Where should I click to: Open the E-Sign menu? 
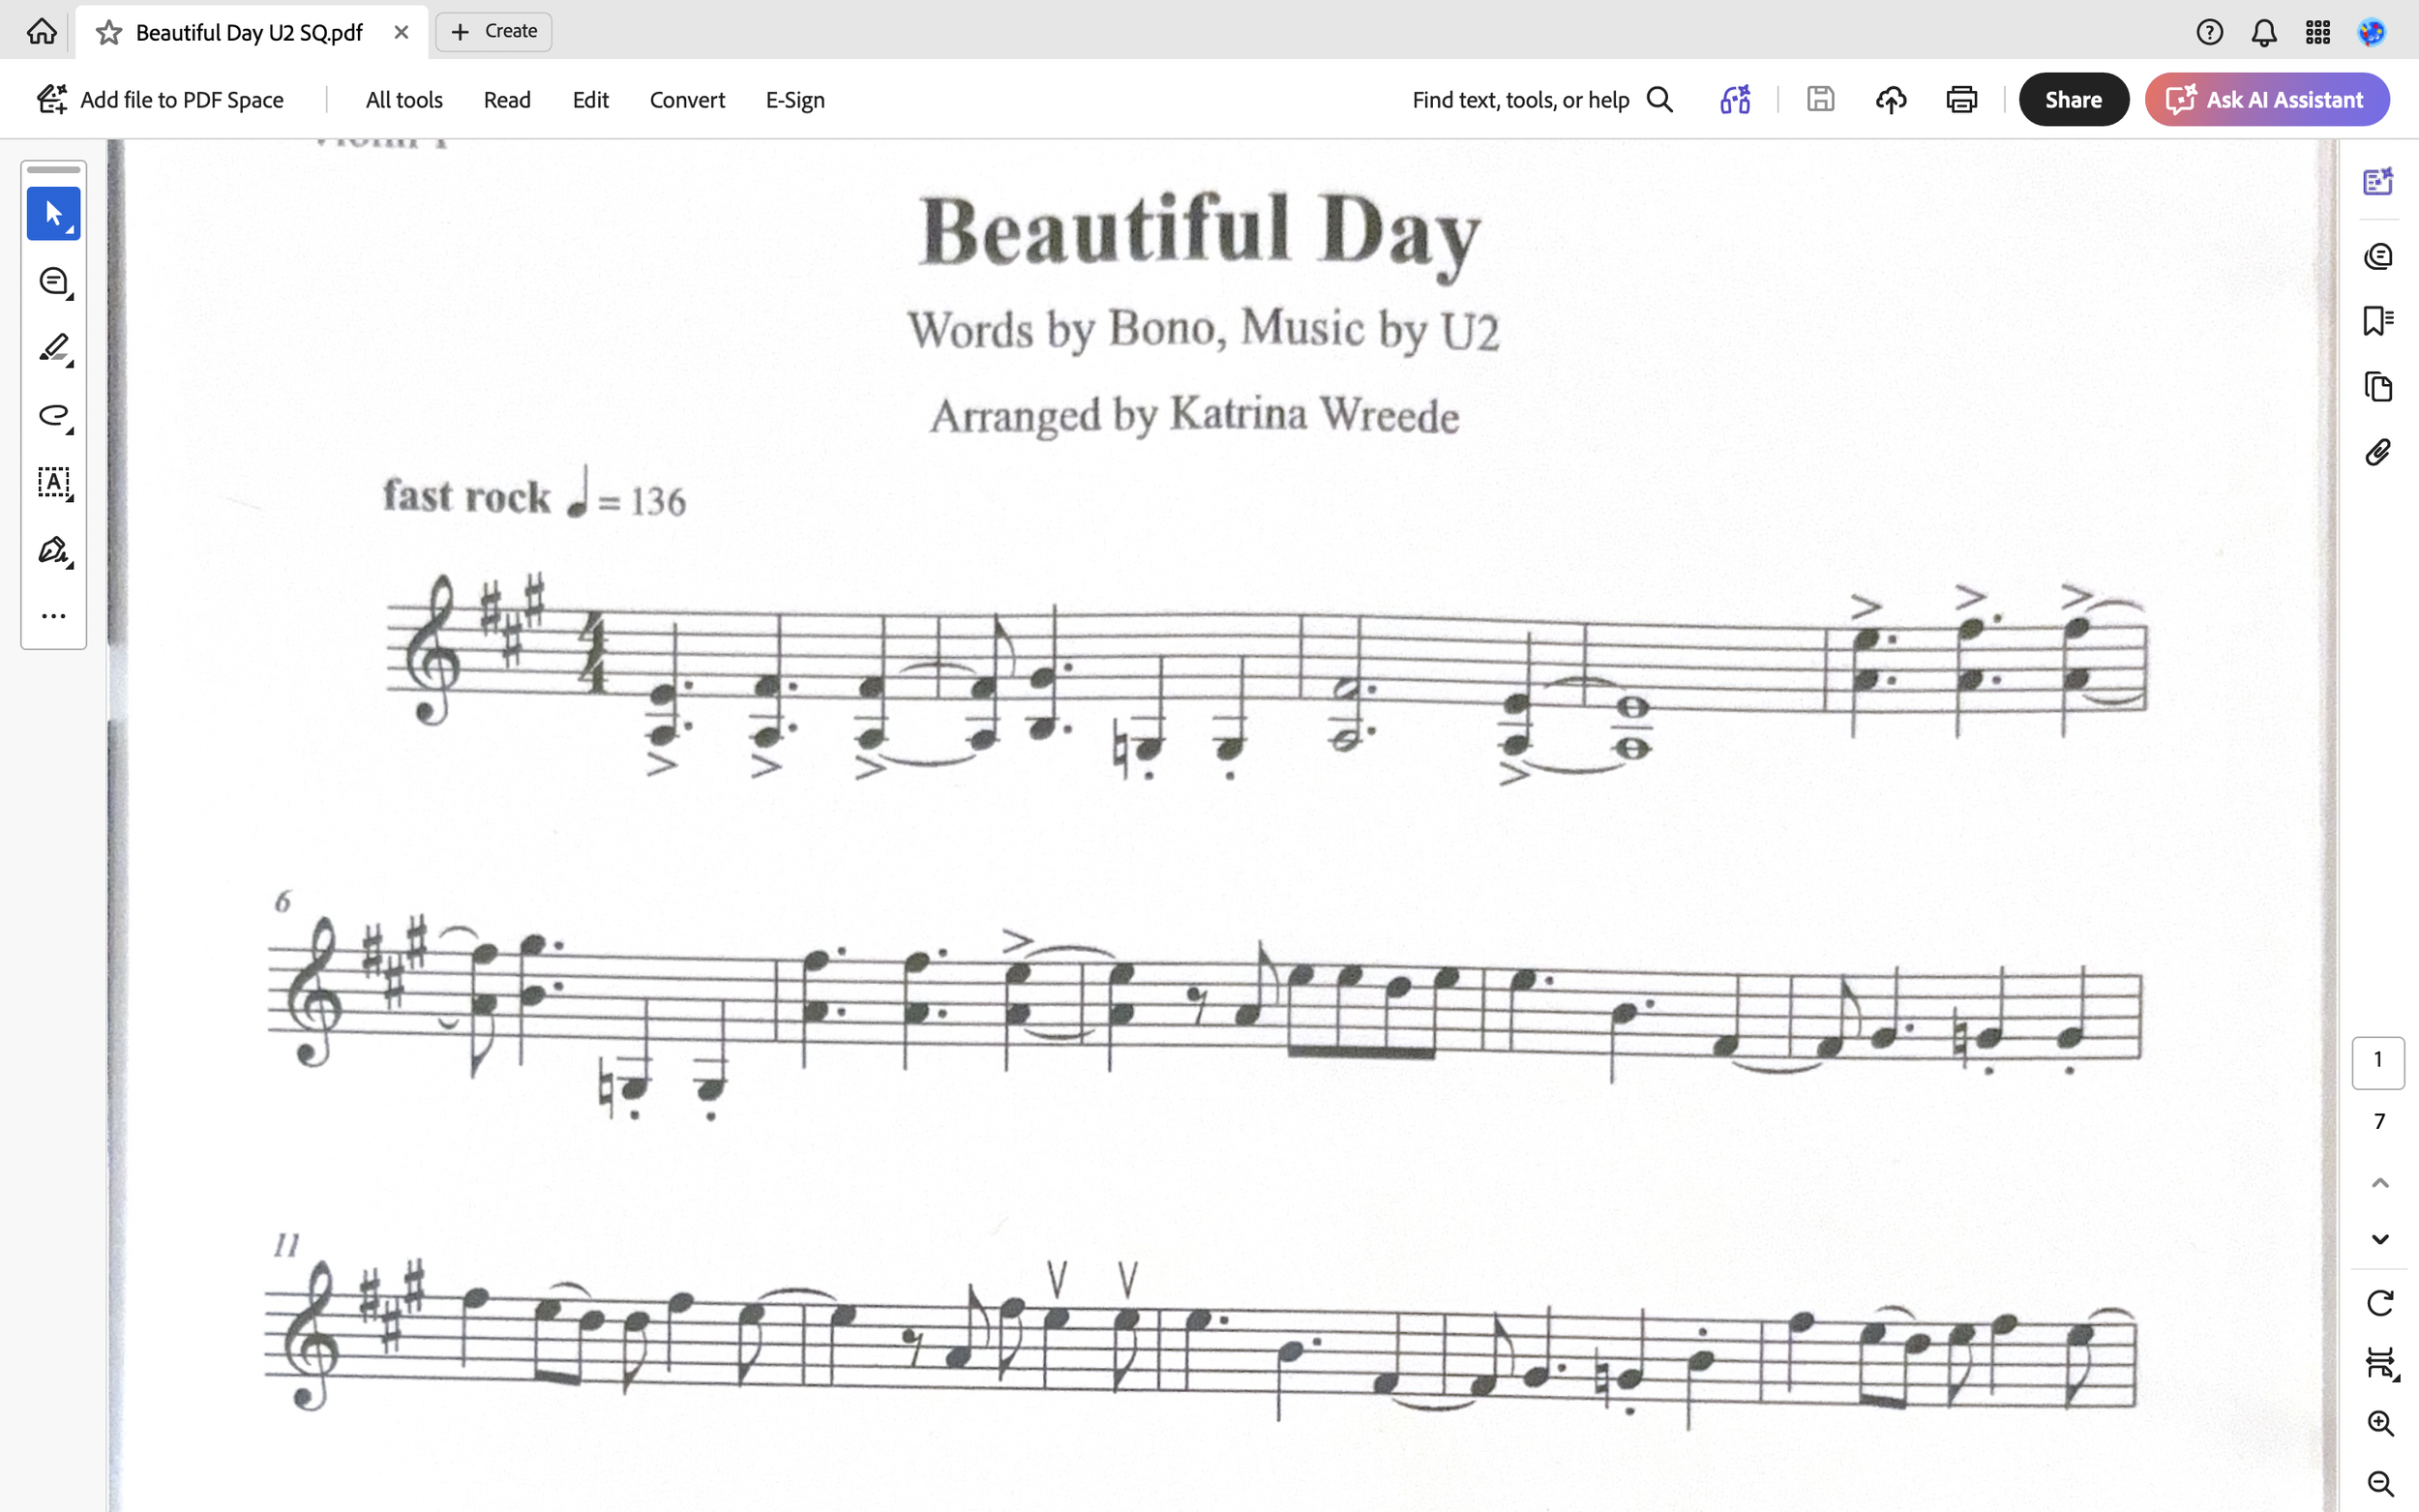[795, 100]
